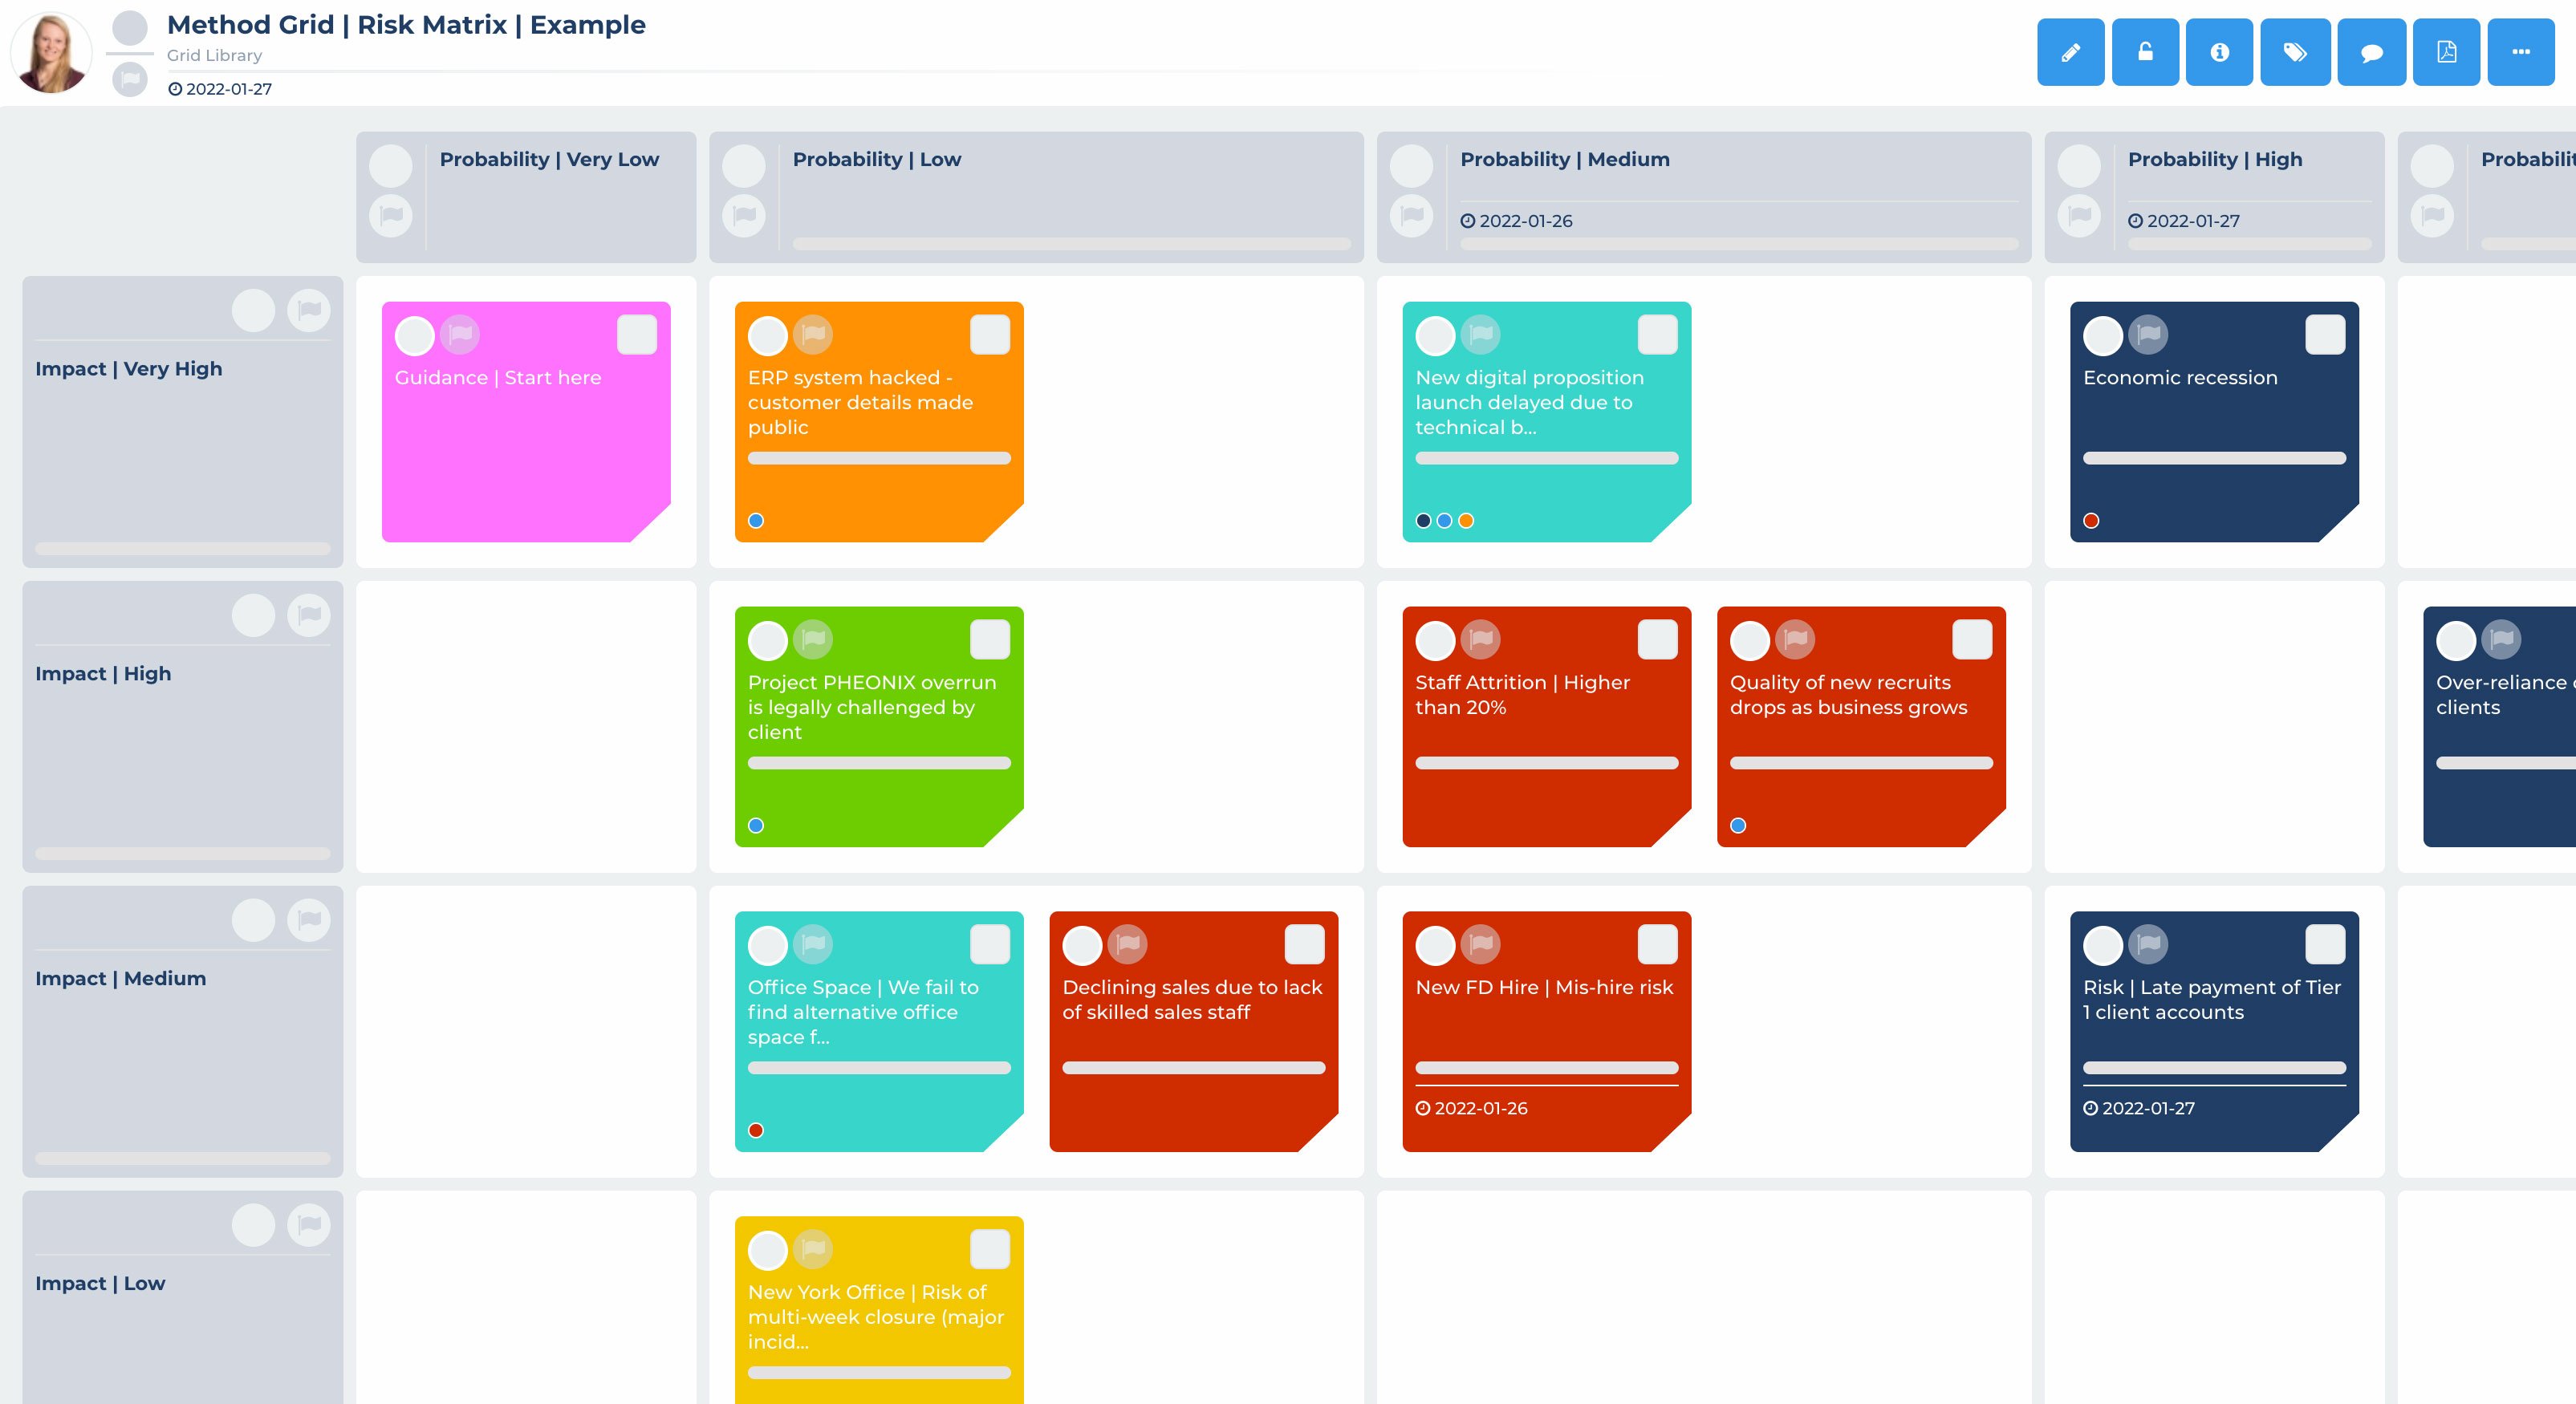2576x1404 pixels.
Task: Click the info icon in toolbar
Action: coord(2218,52)
